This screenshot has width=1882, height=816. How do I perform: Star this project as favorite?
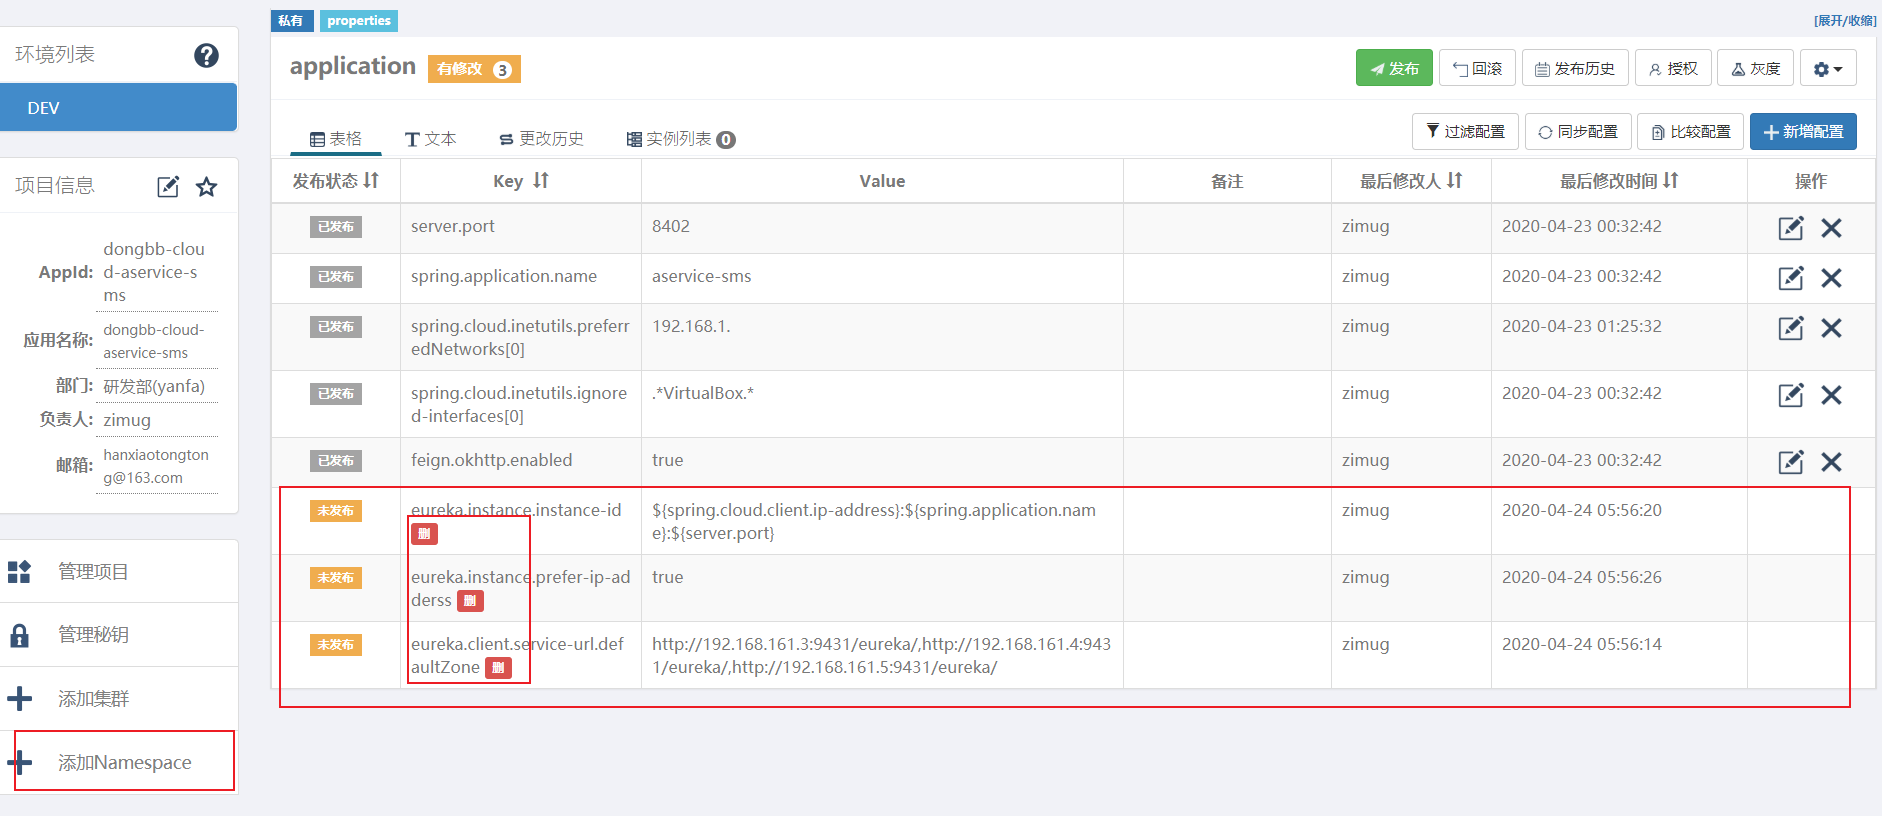[207, 187]
